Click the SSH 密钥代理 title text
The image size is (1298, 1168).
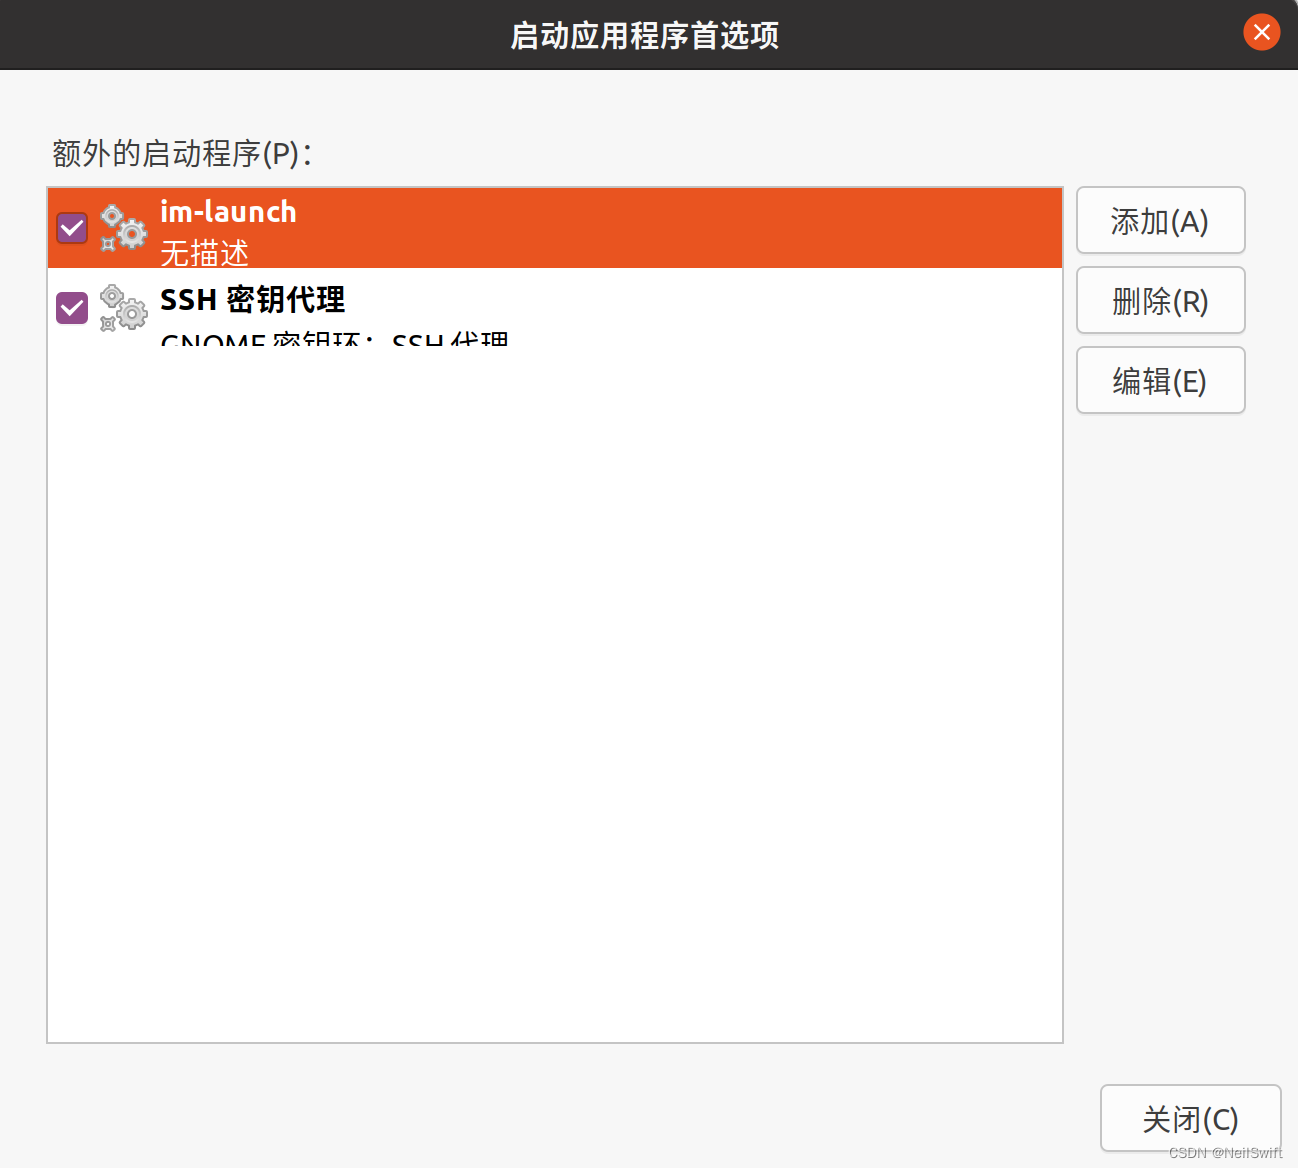251,299
